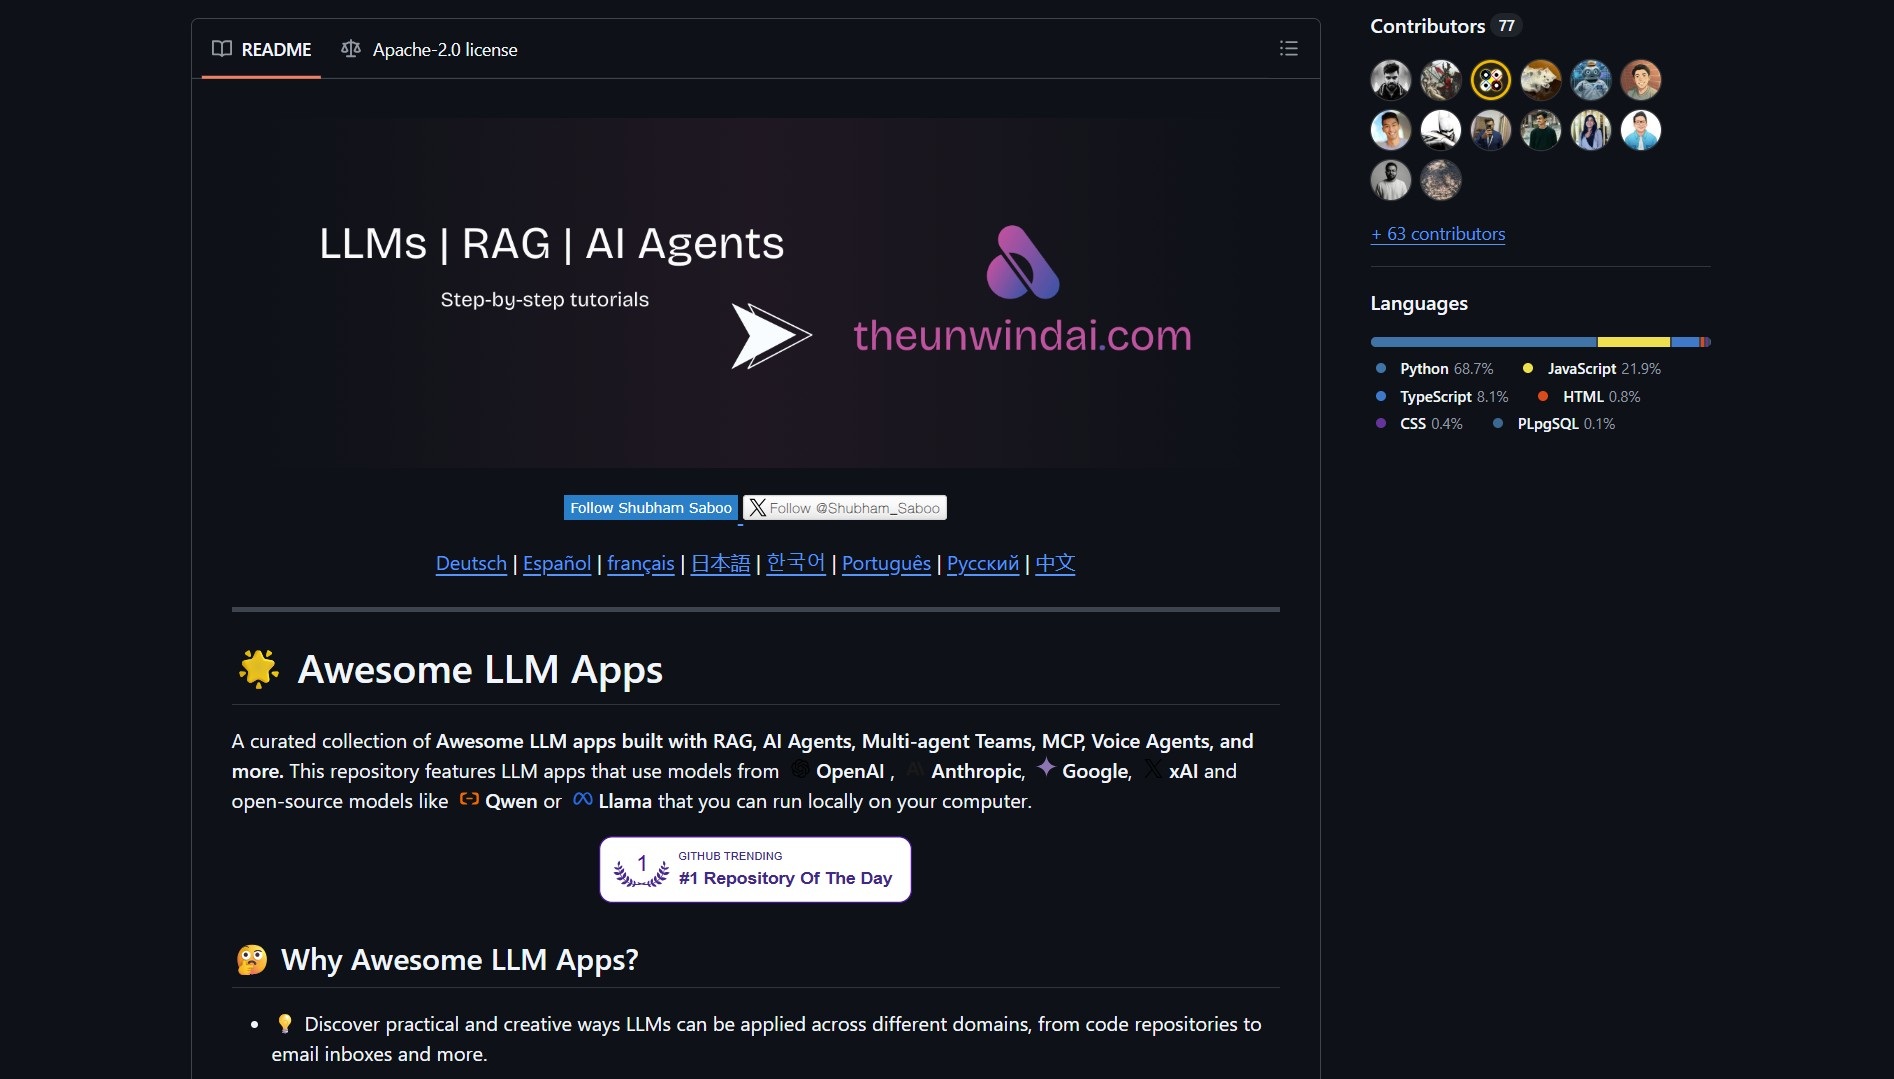Open the Português translation link
This screenshot has height=1079, width=1894.
(x=886, y=564)
